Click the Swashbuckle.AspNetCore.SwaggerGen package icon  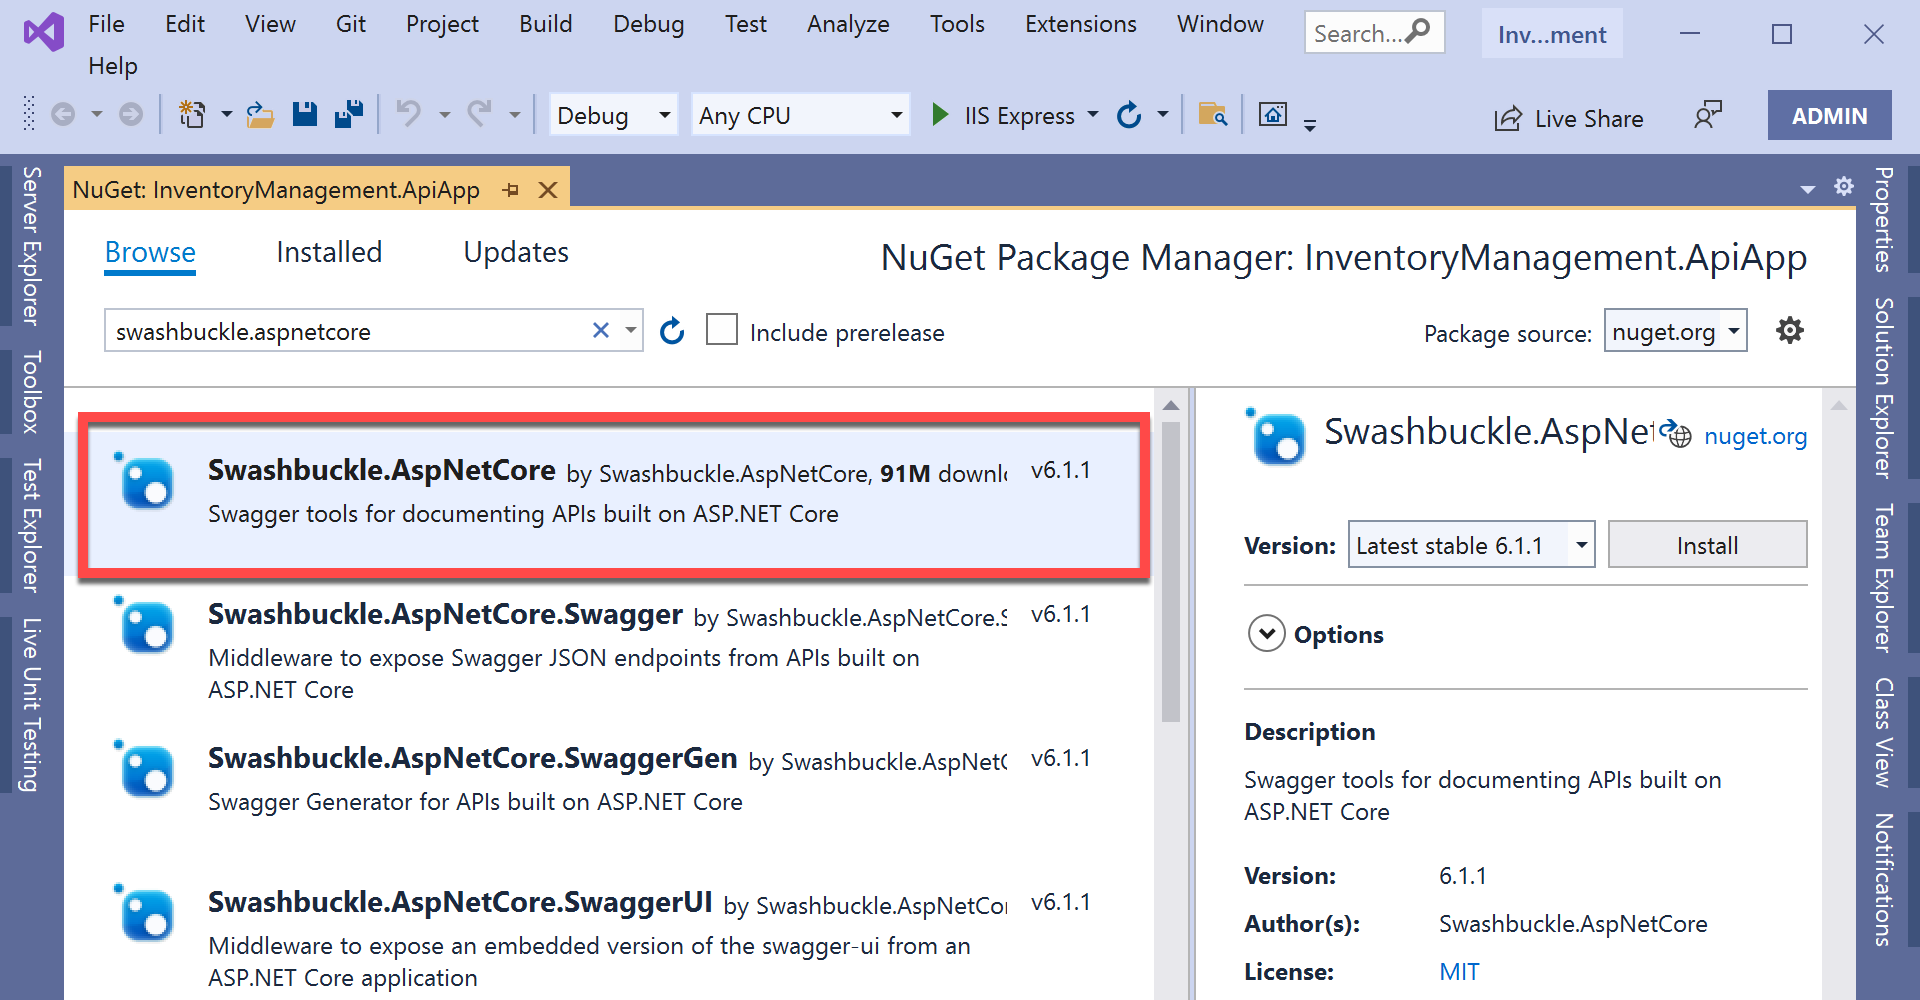(146, 769)
